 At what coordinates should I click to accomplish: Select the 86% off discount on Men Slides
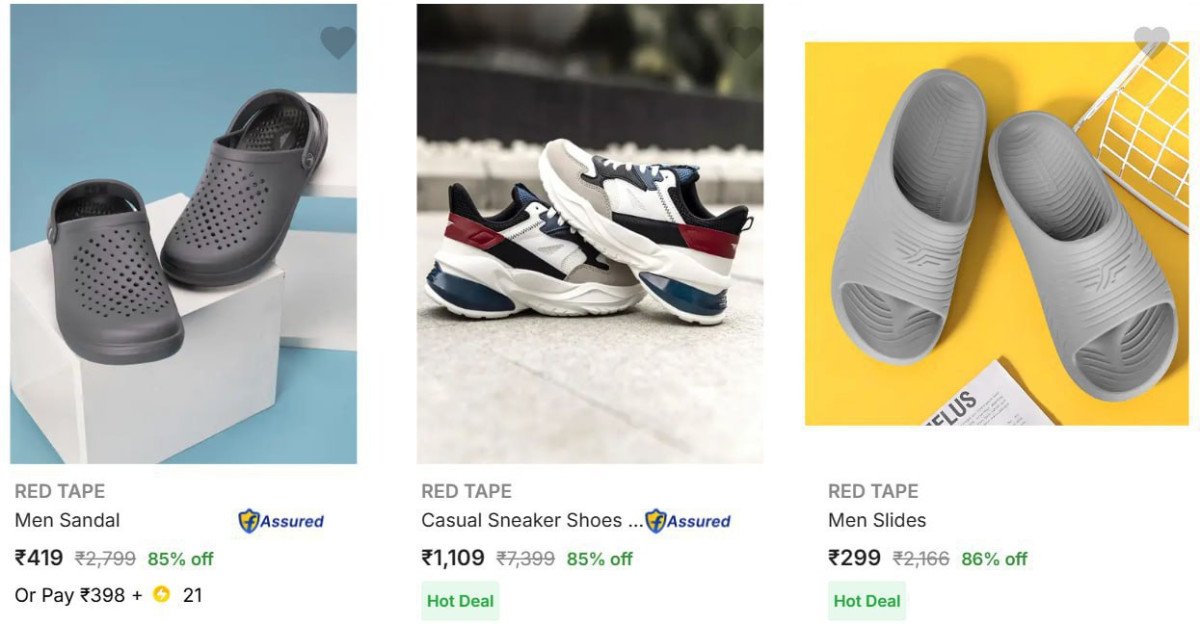[995, 560]
